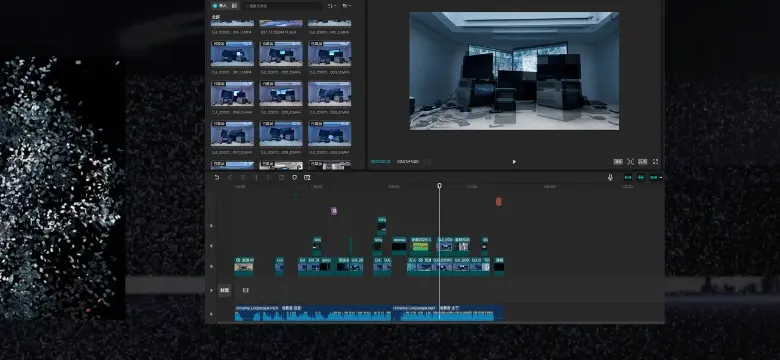The height and width of the screenshot is (360, 780).
Task: Select the 全部 (All) category label
Action: pos(215,17)
